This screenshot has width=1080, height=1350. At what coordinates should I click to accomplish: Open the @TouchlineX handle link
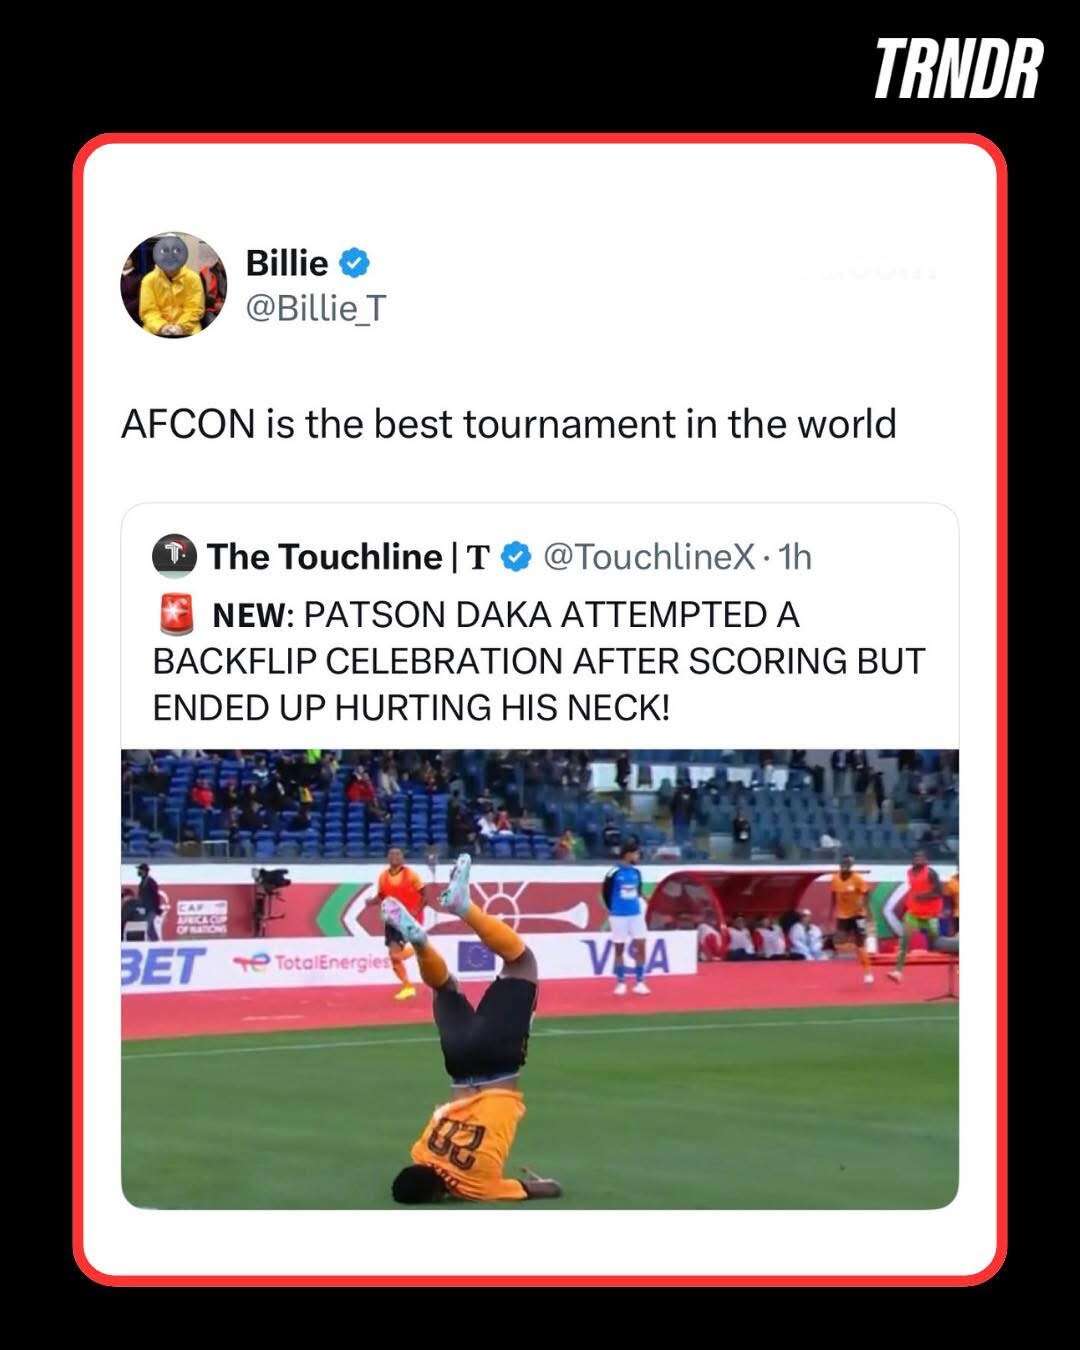point(648,557)
